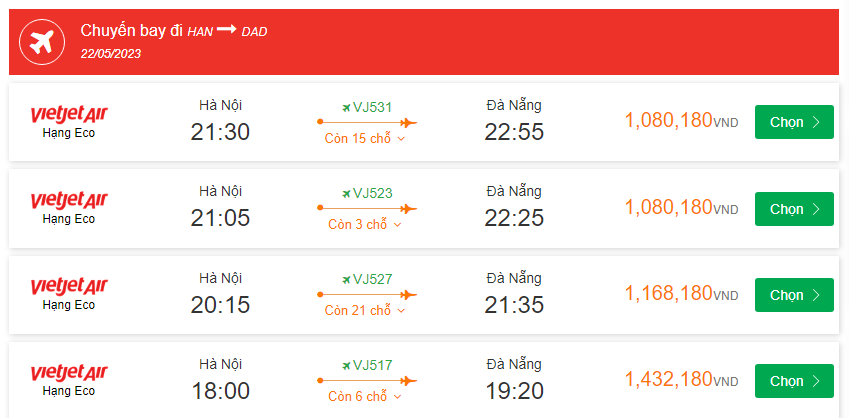849x418 pixels.
Task: Select the 18:00 flight using Chọn
Action: coord(794,381)
